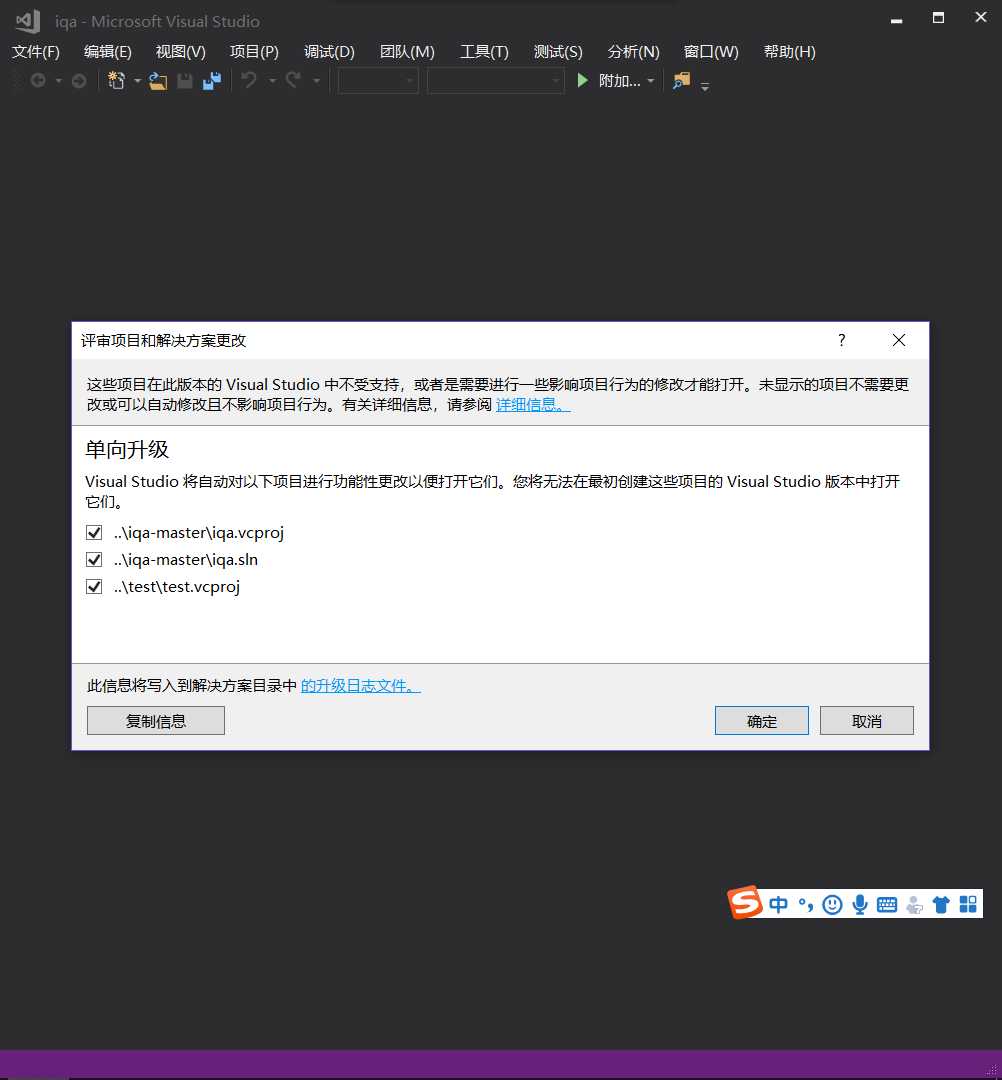This screenshot has width=1002, height=1080.
Task: Open the skin shirt icon in the IME bar
Action: coord(941,904)
